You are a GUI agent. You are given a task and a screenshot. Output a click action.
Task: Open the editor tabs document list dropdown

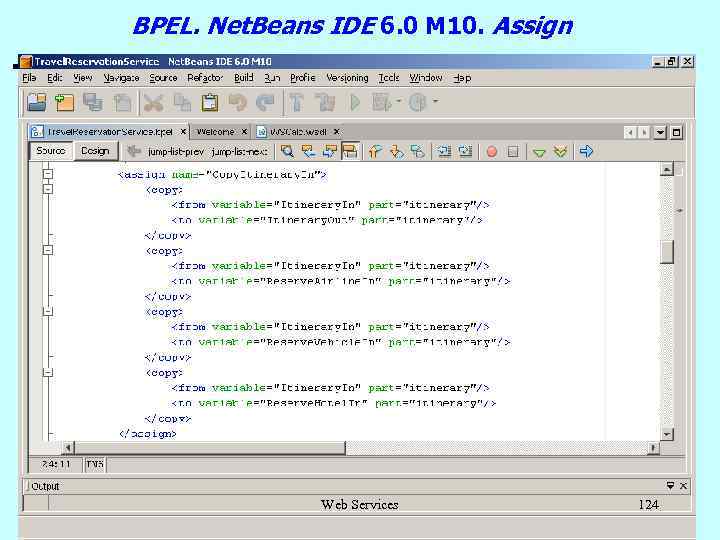660,133
